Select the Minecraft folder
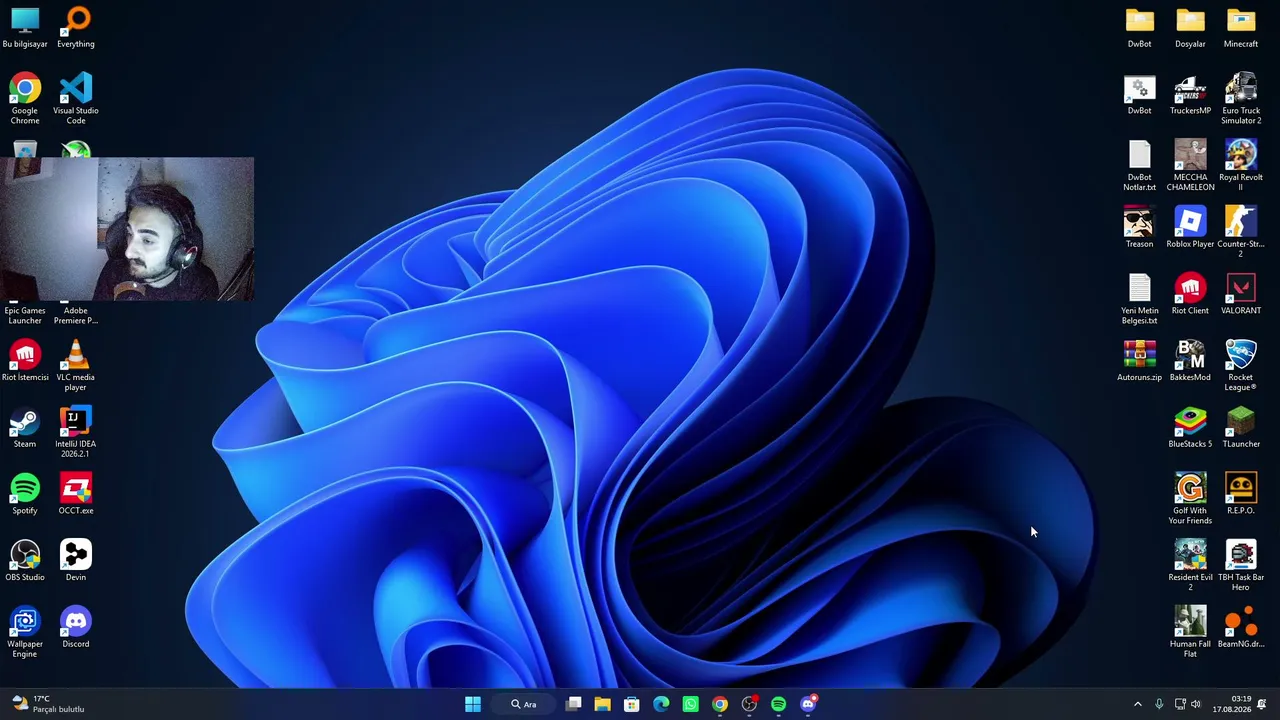The height and width of the screenshot is (720, 1280). coord(1241,28)
